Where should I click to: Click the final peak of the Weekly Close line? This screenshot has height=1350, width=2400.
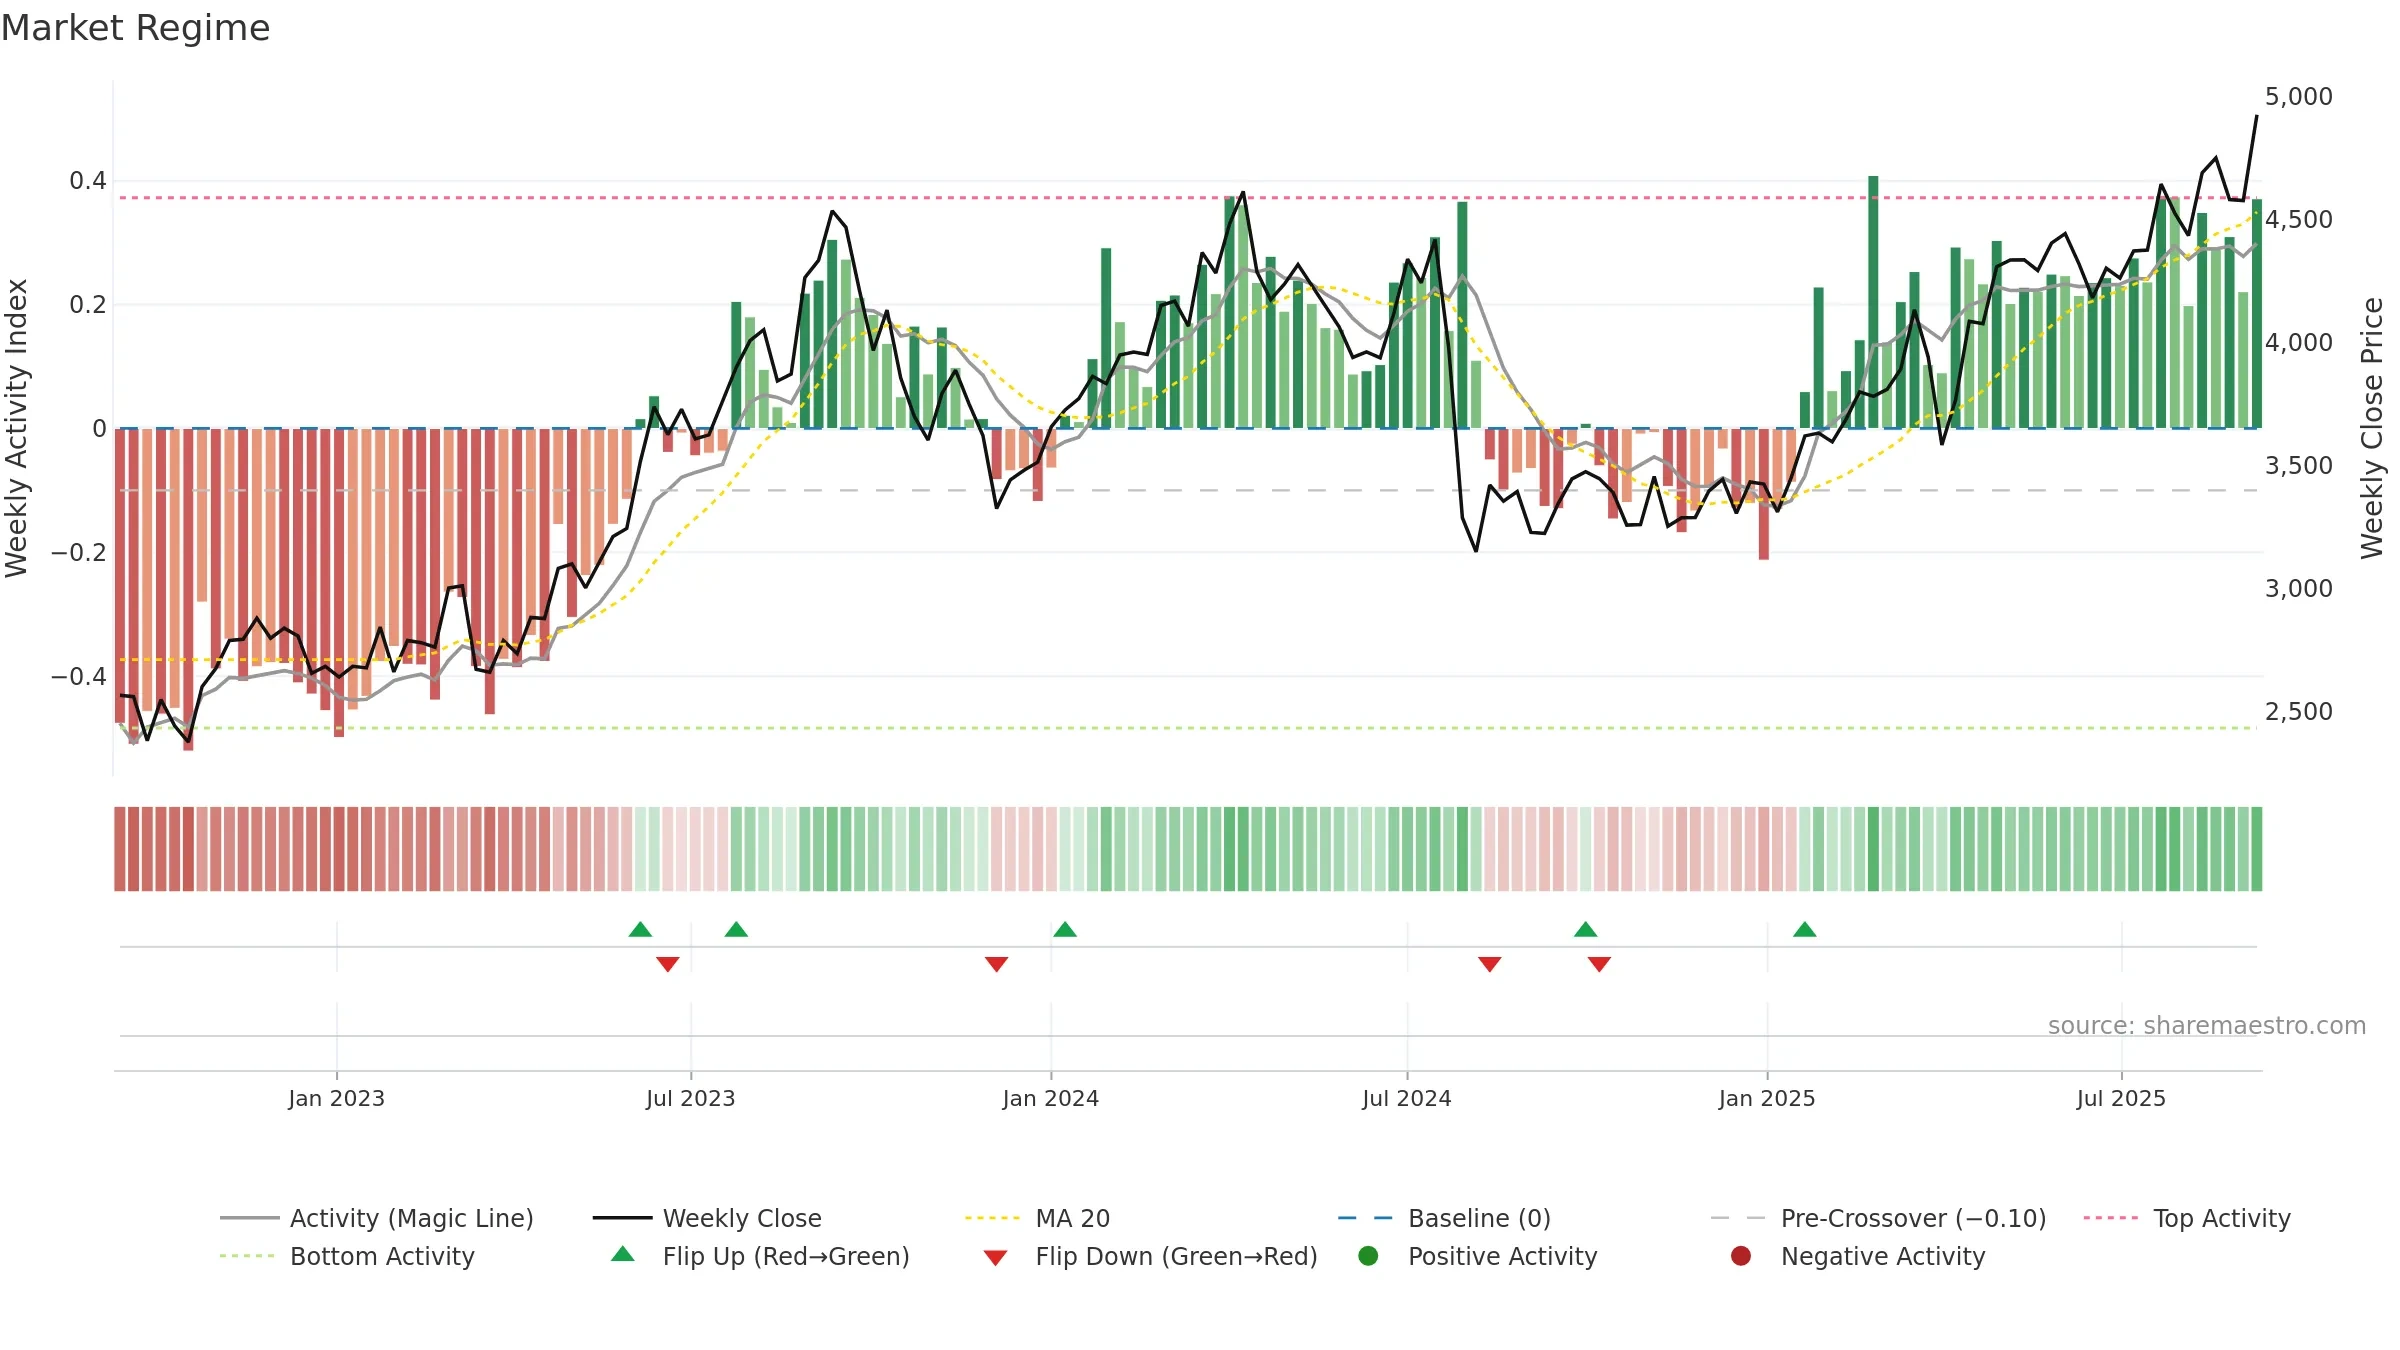pos(2256,117)
